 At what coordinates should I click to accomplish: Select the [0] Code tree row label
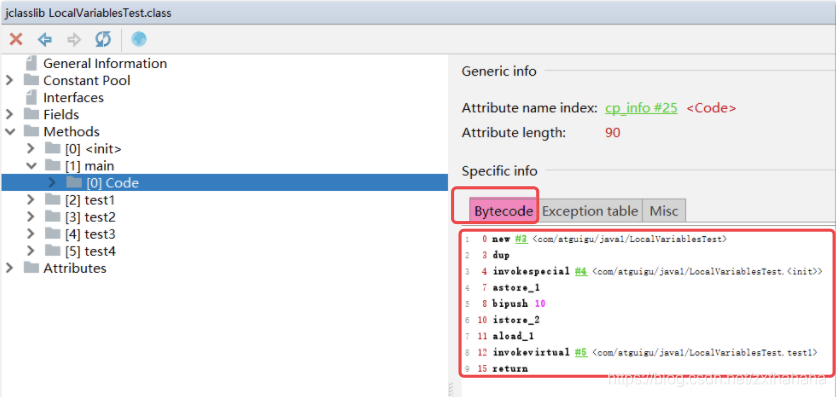tap(112, 183)
